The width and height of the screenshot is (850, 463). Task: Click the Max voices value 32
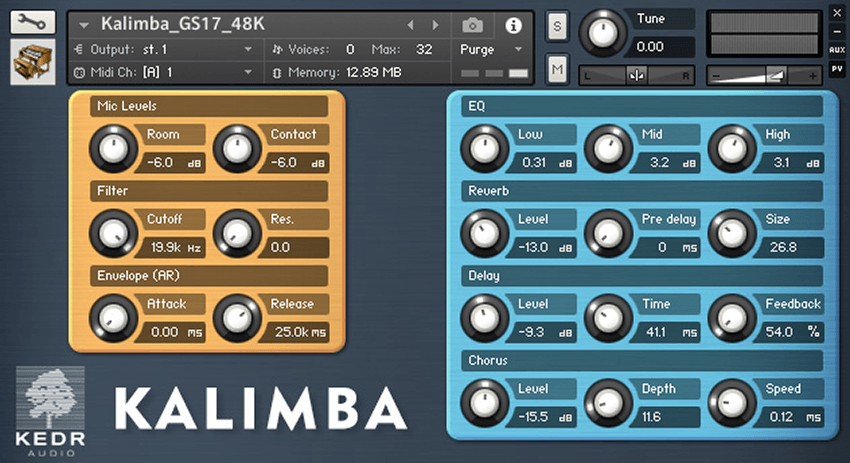(x=424, y=49)
